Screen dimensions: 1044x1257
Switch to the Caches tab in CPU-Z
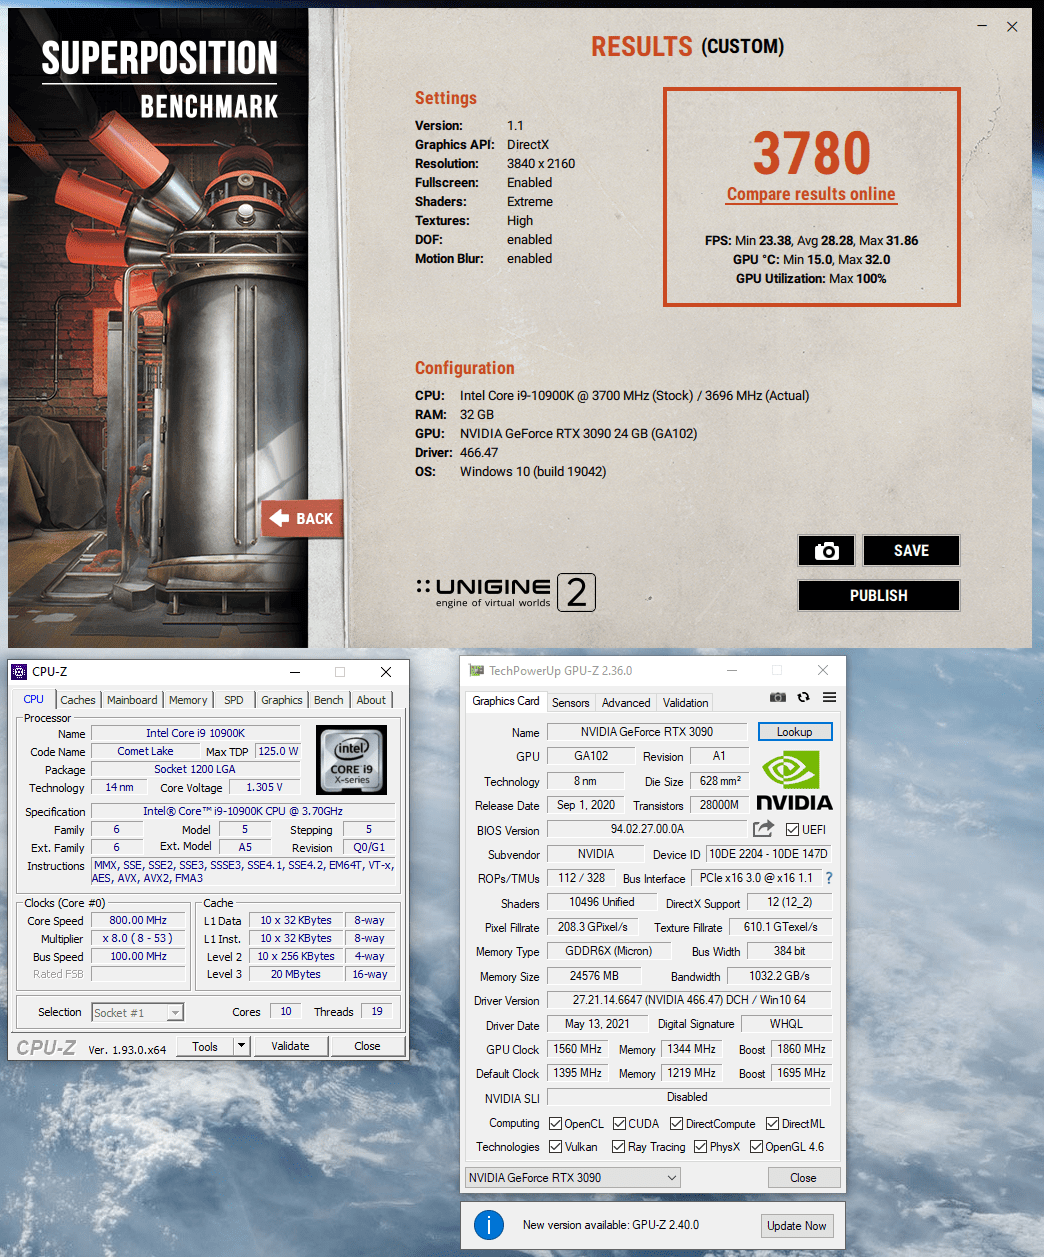[x=78, y=700]
